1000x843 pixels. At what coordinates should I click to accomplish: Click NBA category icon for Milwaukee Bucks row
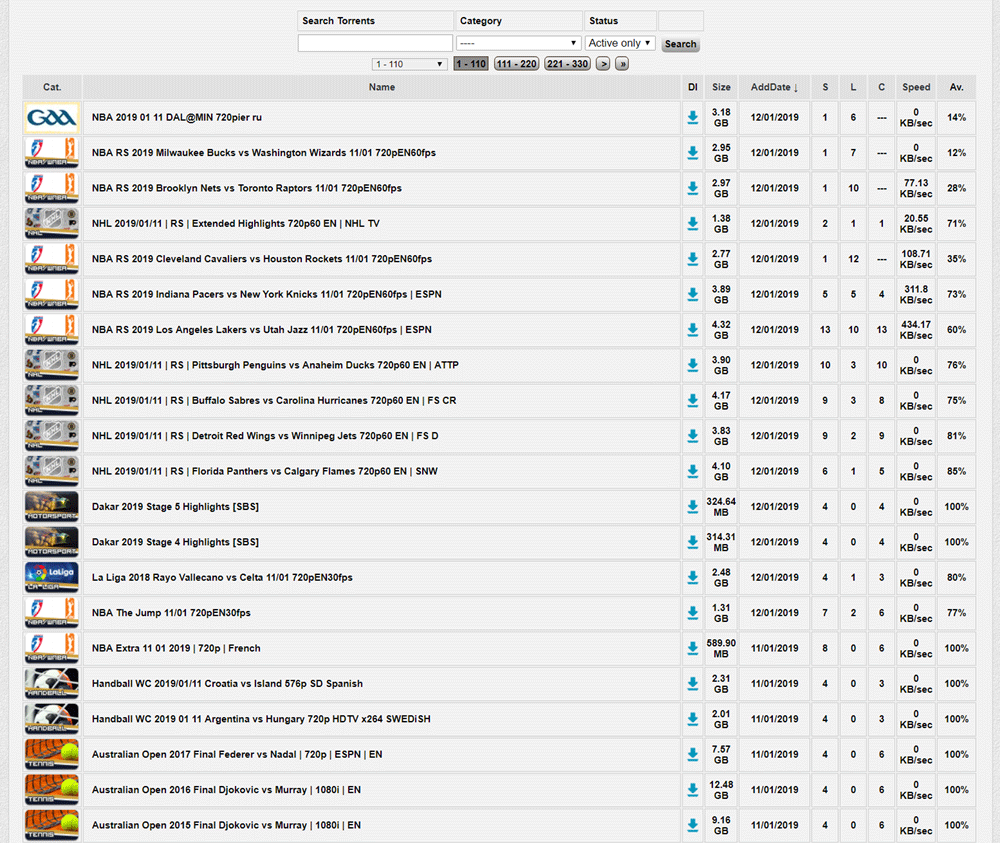tap(52, 153)
